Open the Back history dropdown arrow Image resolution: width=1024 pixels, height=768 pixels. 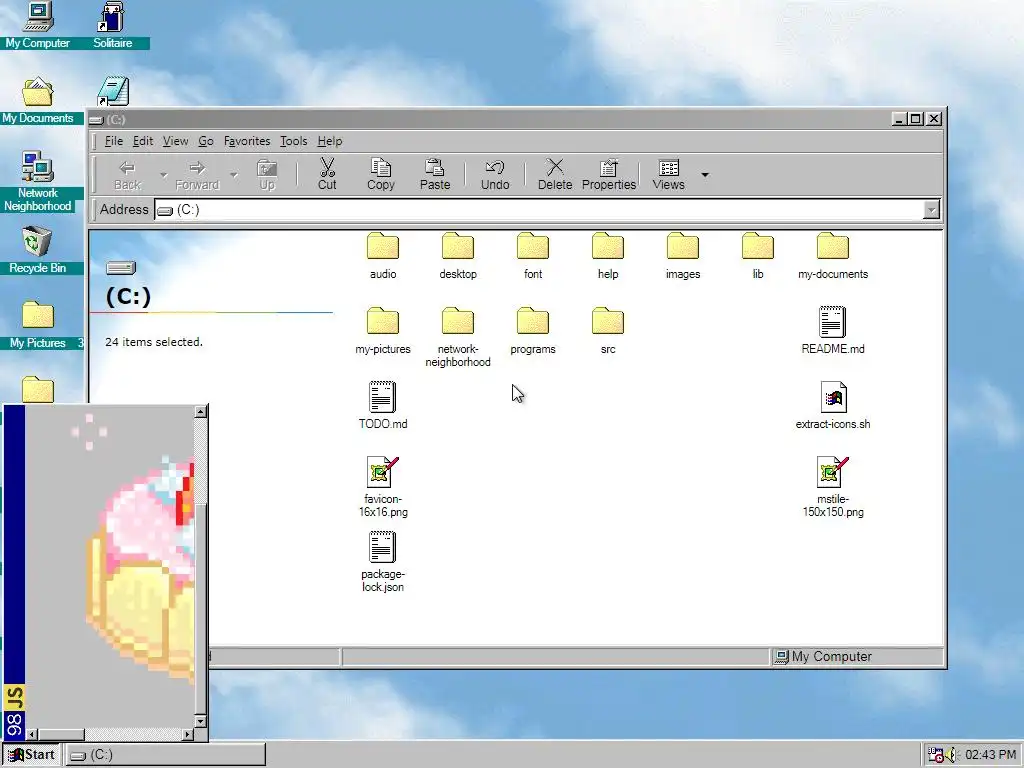point(163,175)
